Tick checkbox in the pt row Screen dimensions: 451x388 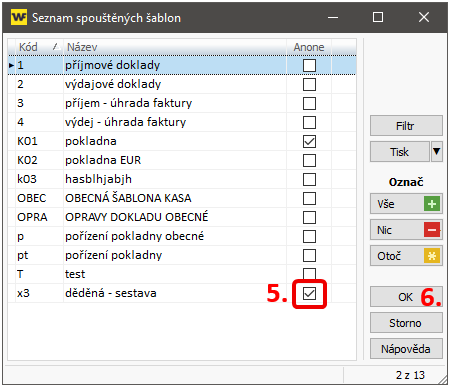(309, 255)
